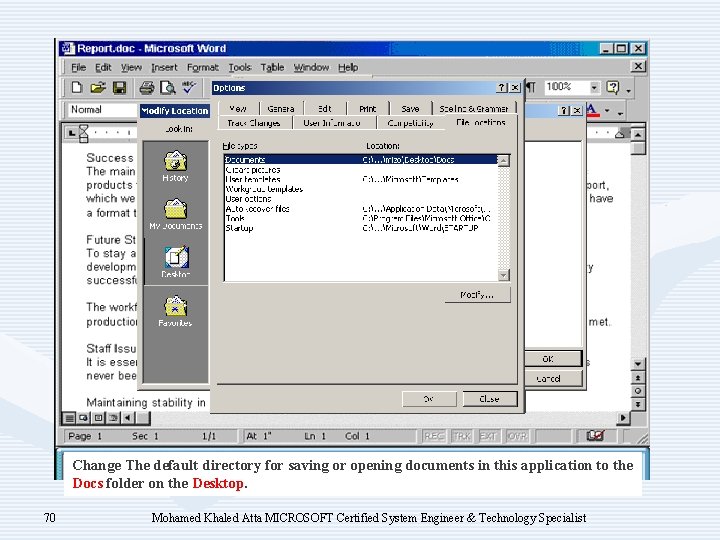Click the Print toolbar icon
The width and height of the screenshot is (720, 540).
(x=147, y=87)
